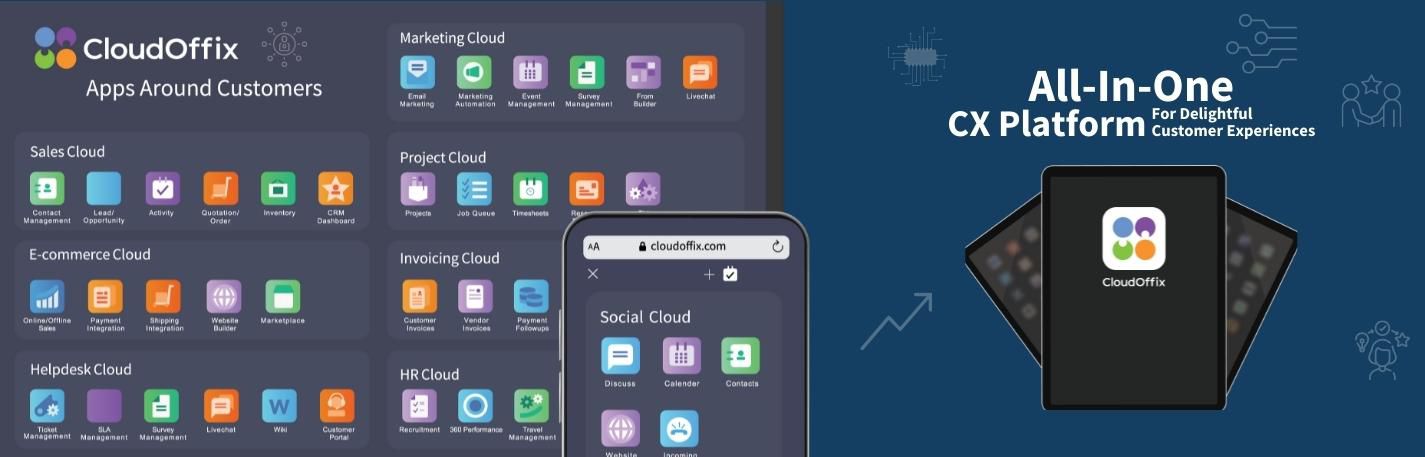Image resolution: width=1425 pixels, height=457 pixels.
Task: Open Event Management app icon
Action: point(531,72)
